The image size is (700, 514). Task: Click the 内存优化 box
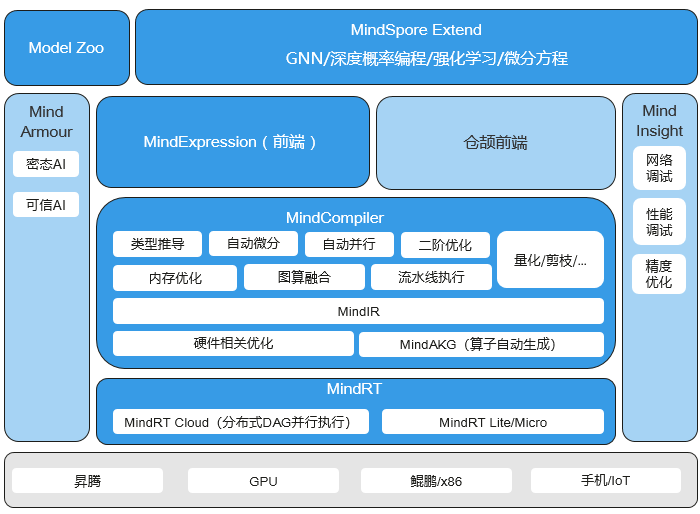pos(175,278)
